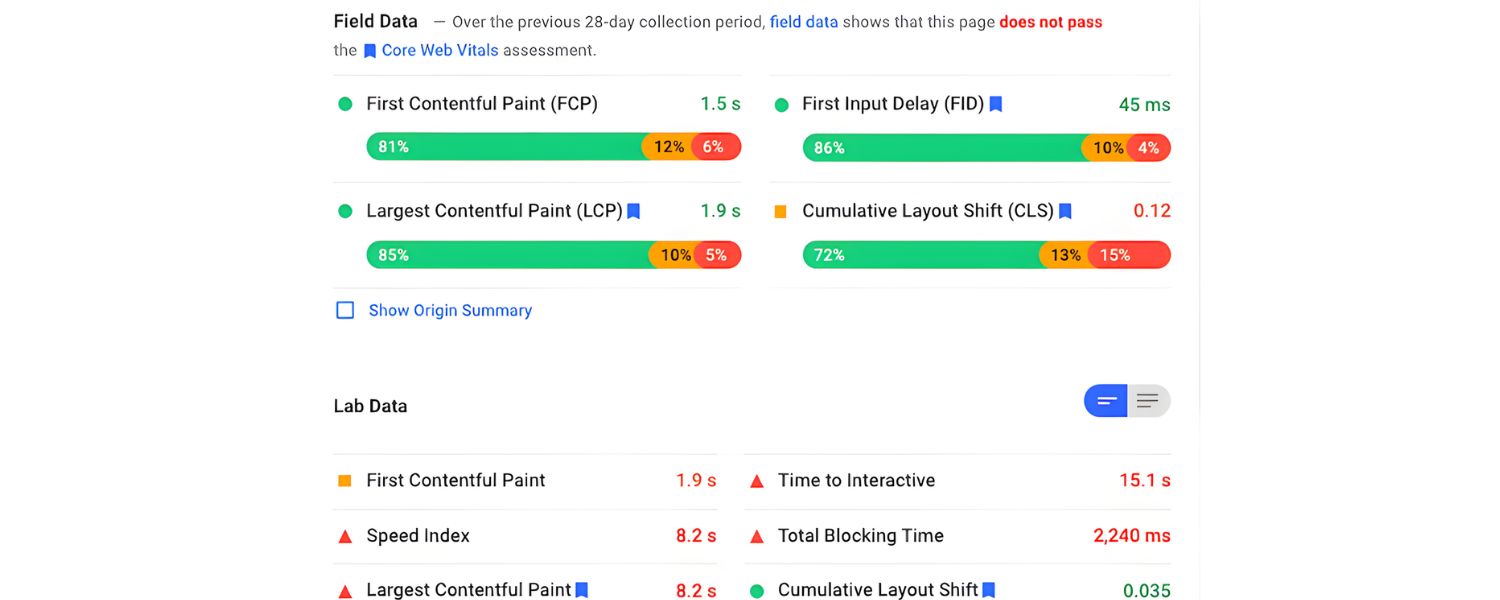
Task: Switch Lab Data to expanded description view
Action: coord(1148,401)
